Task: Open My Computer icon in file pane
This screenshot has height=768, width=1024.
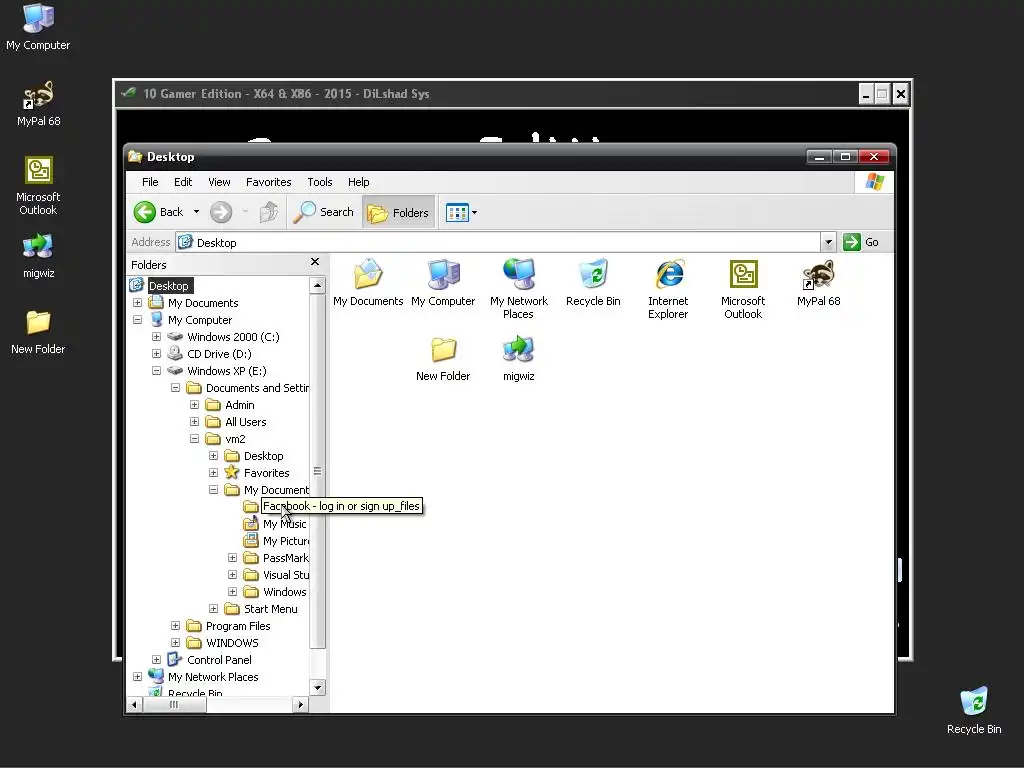Action: coord(443,282)
